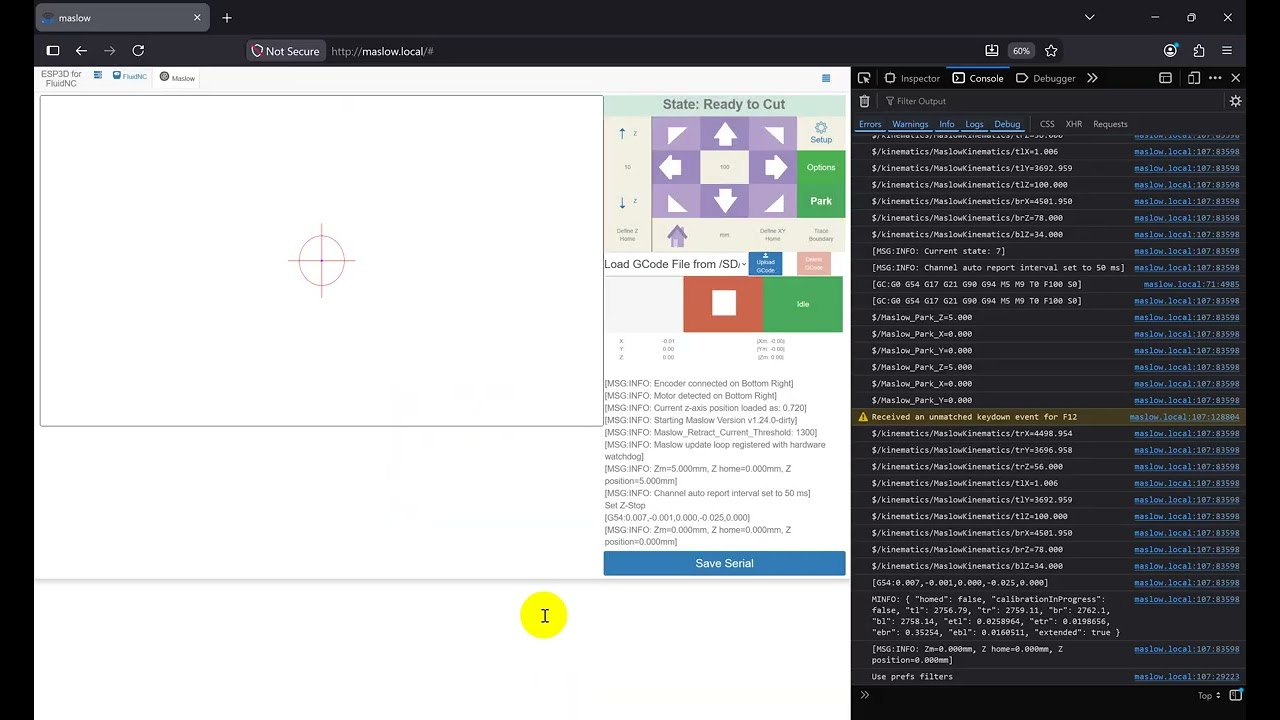Image resolution: width=1280 pixels, height=720 pixels.
Task: Jog diagonally up-left
Action: 676,134
